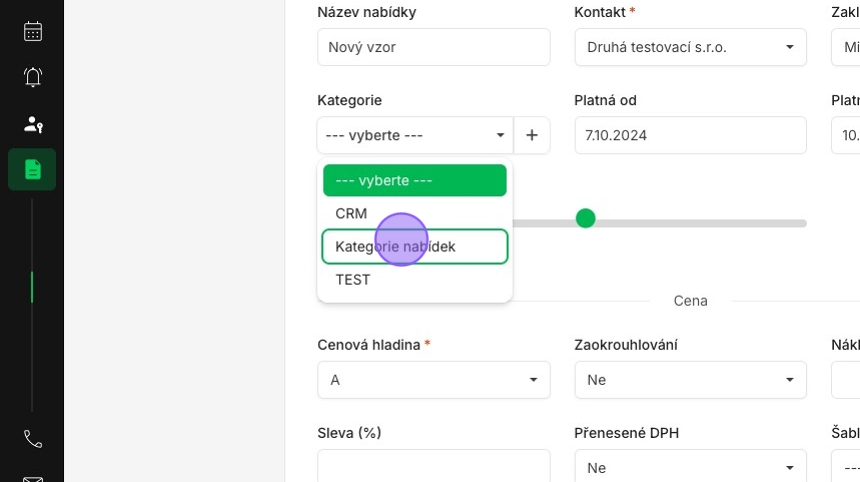Add new category with plus button
Screen dimensions: 860x482
531,135
